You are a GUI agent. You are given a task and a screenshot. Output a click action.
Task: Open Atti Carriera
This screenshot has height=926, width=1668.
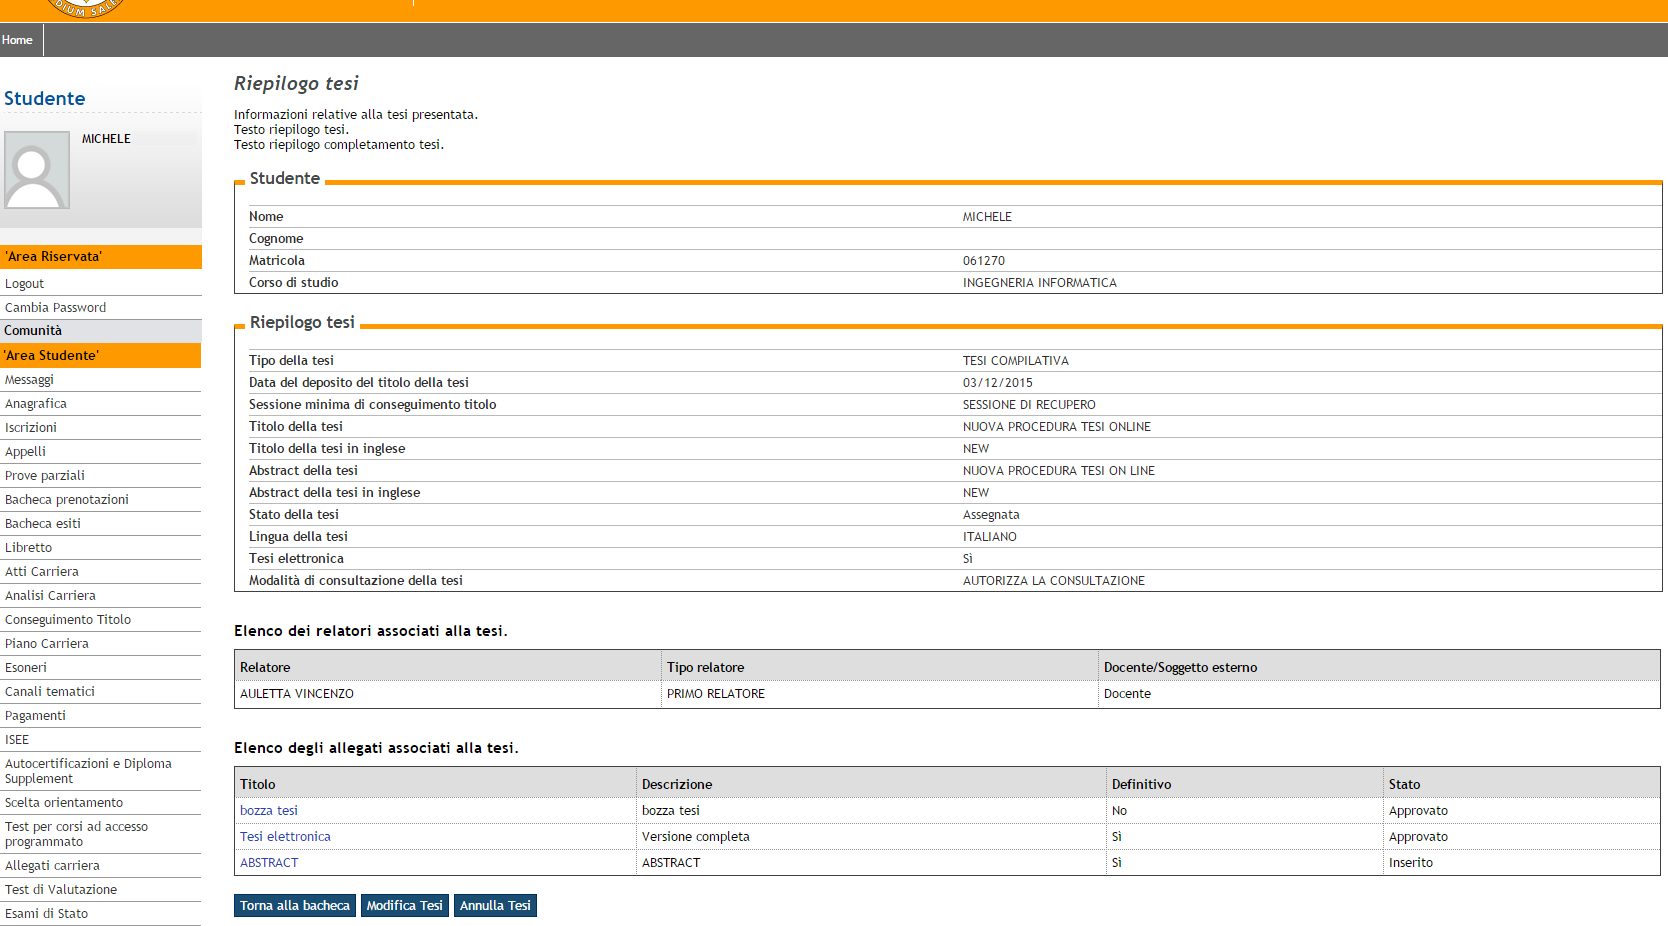pyautogui.click(x=42, y=572)
